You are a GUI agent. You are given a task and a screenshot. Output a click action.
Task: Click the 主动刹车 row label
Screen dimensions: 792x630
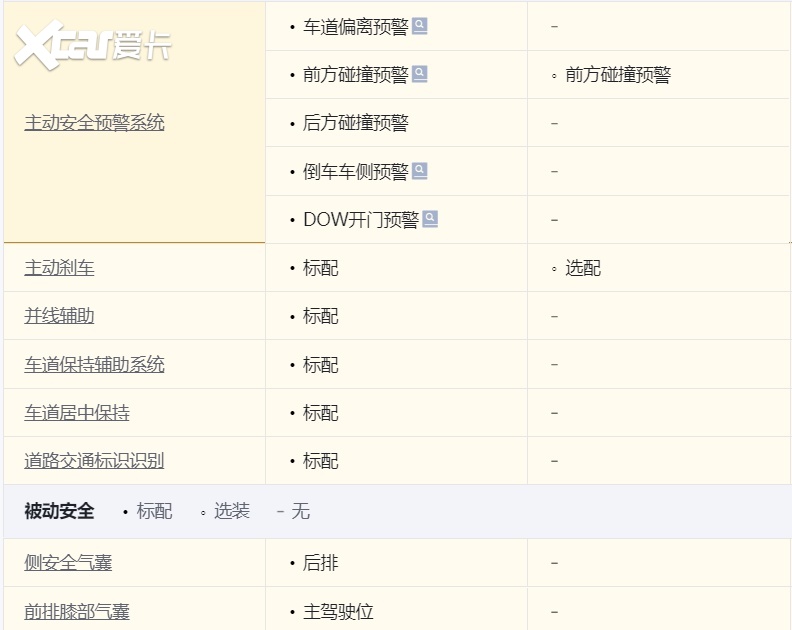tap(59, 268)
